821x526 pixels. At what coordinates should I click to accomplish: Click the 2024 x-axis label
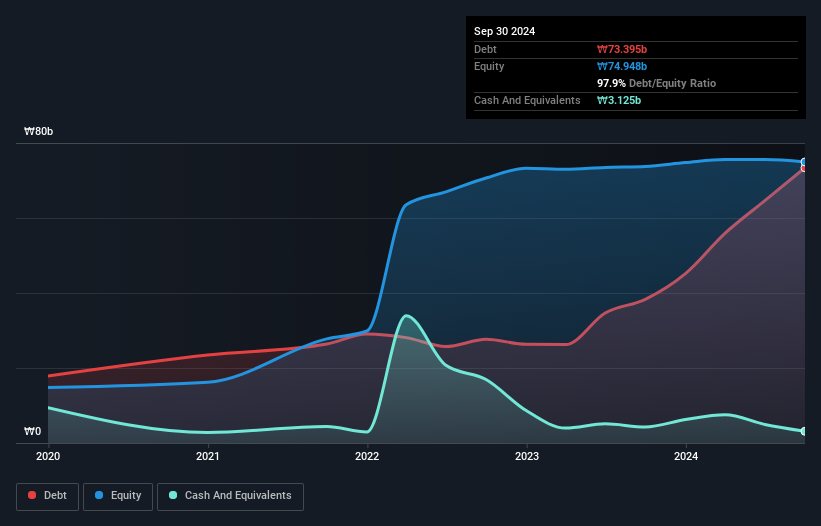pyautogui.click(x=686, y=456)
